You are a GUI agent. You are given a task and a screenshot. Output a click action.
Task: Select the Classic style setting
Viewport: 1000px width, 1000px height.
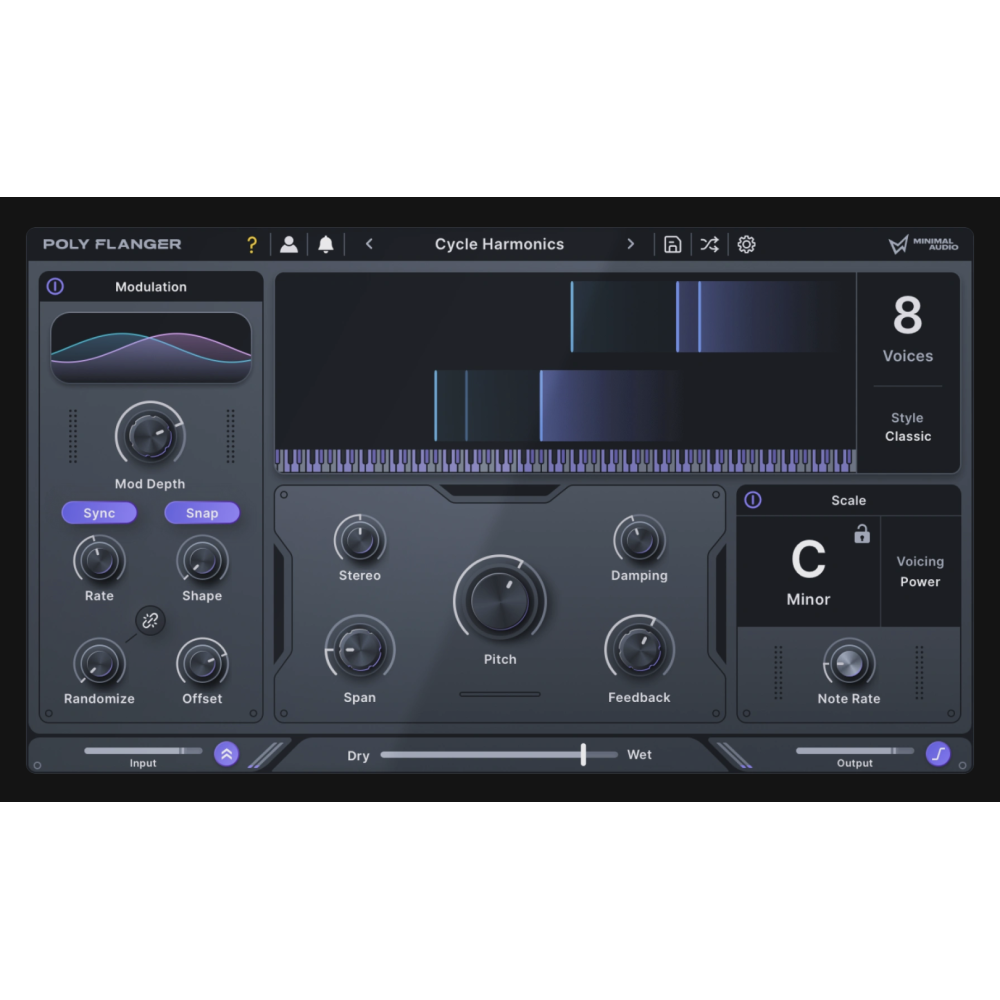[908, 435]
